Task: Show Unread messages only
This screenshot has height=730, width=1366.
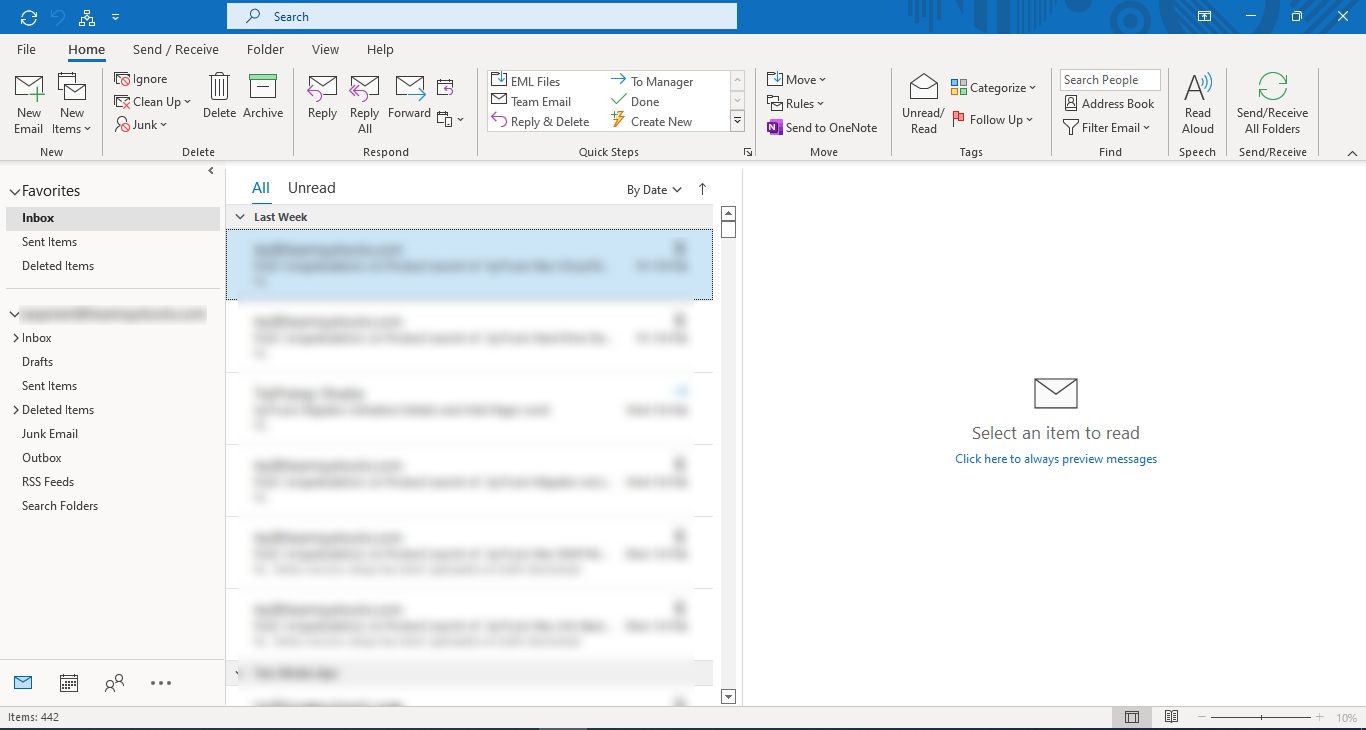Action: [x=312, y=188]
